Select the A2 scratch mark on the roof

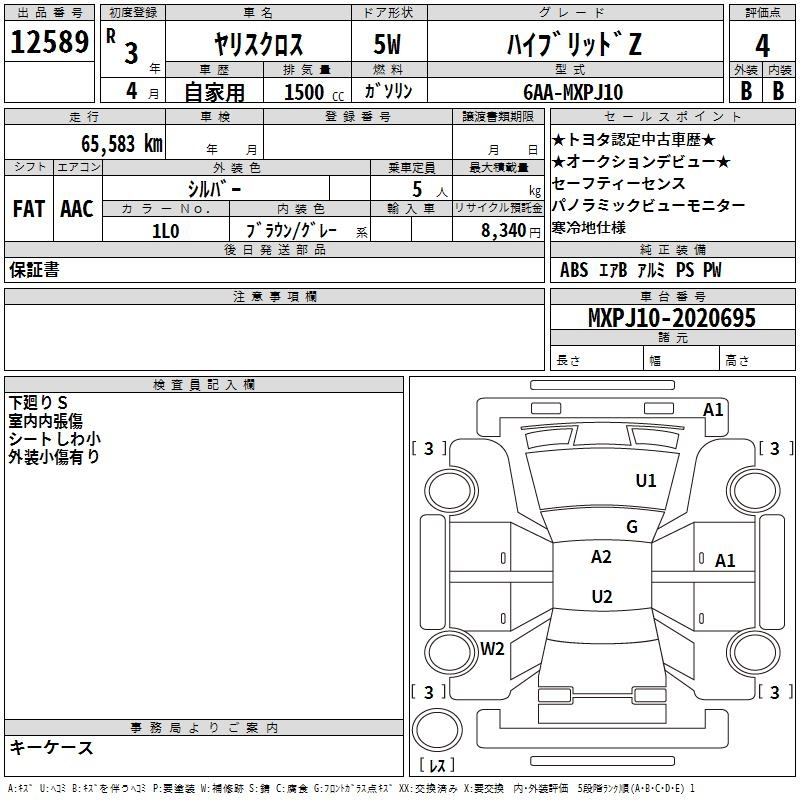pyautogui.click(x=601, y=557)
